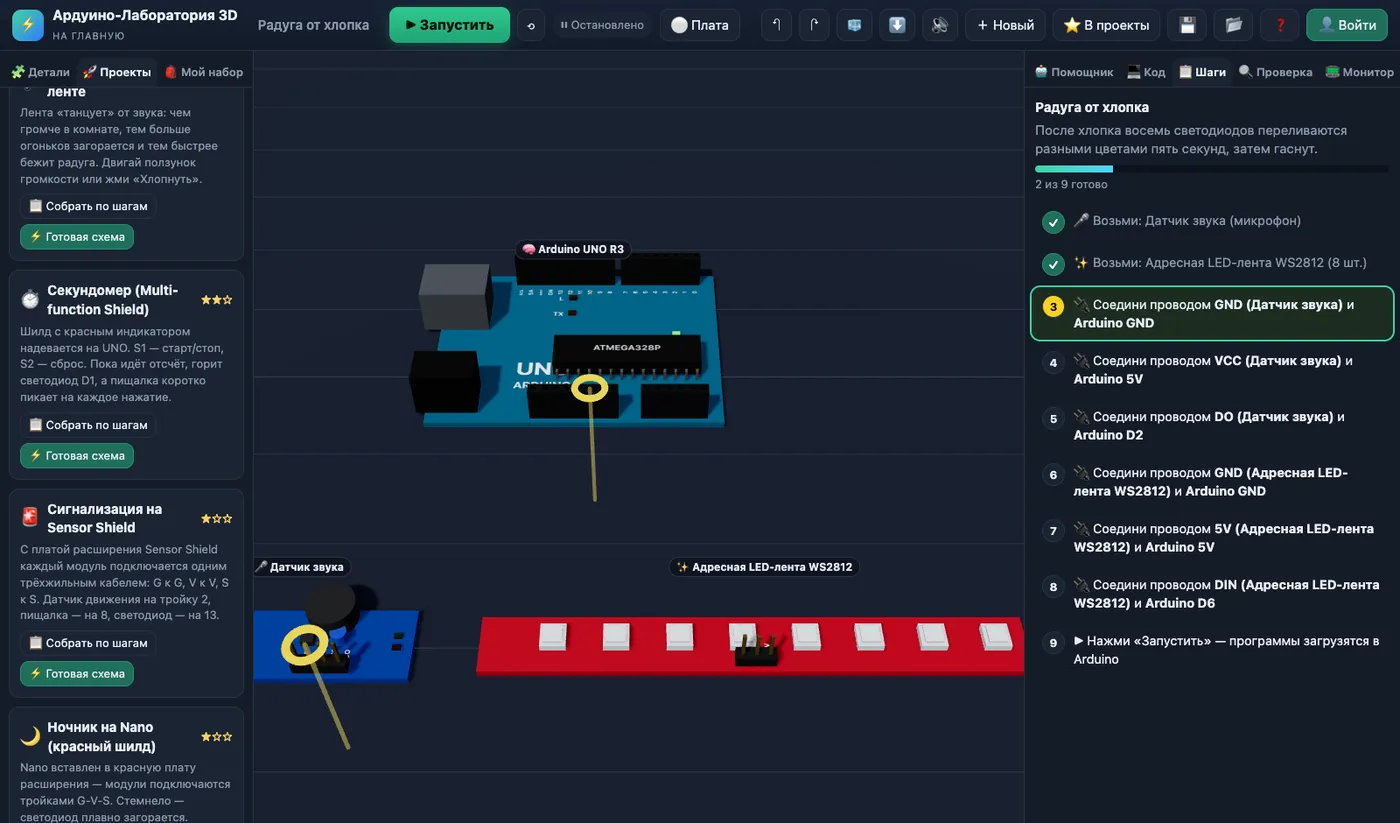This screenshot has height=823, width=1400.
Task: Open help with the red question mark
Action: coord(1280,25)
